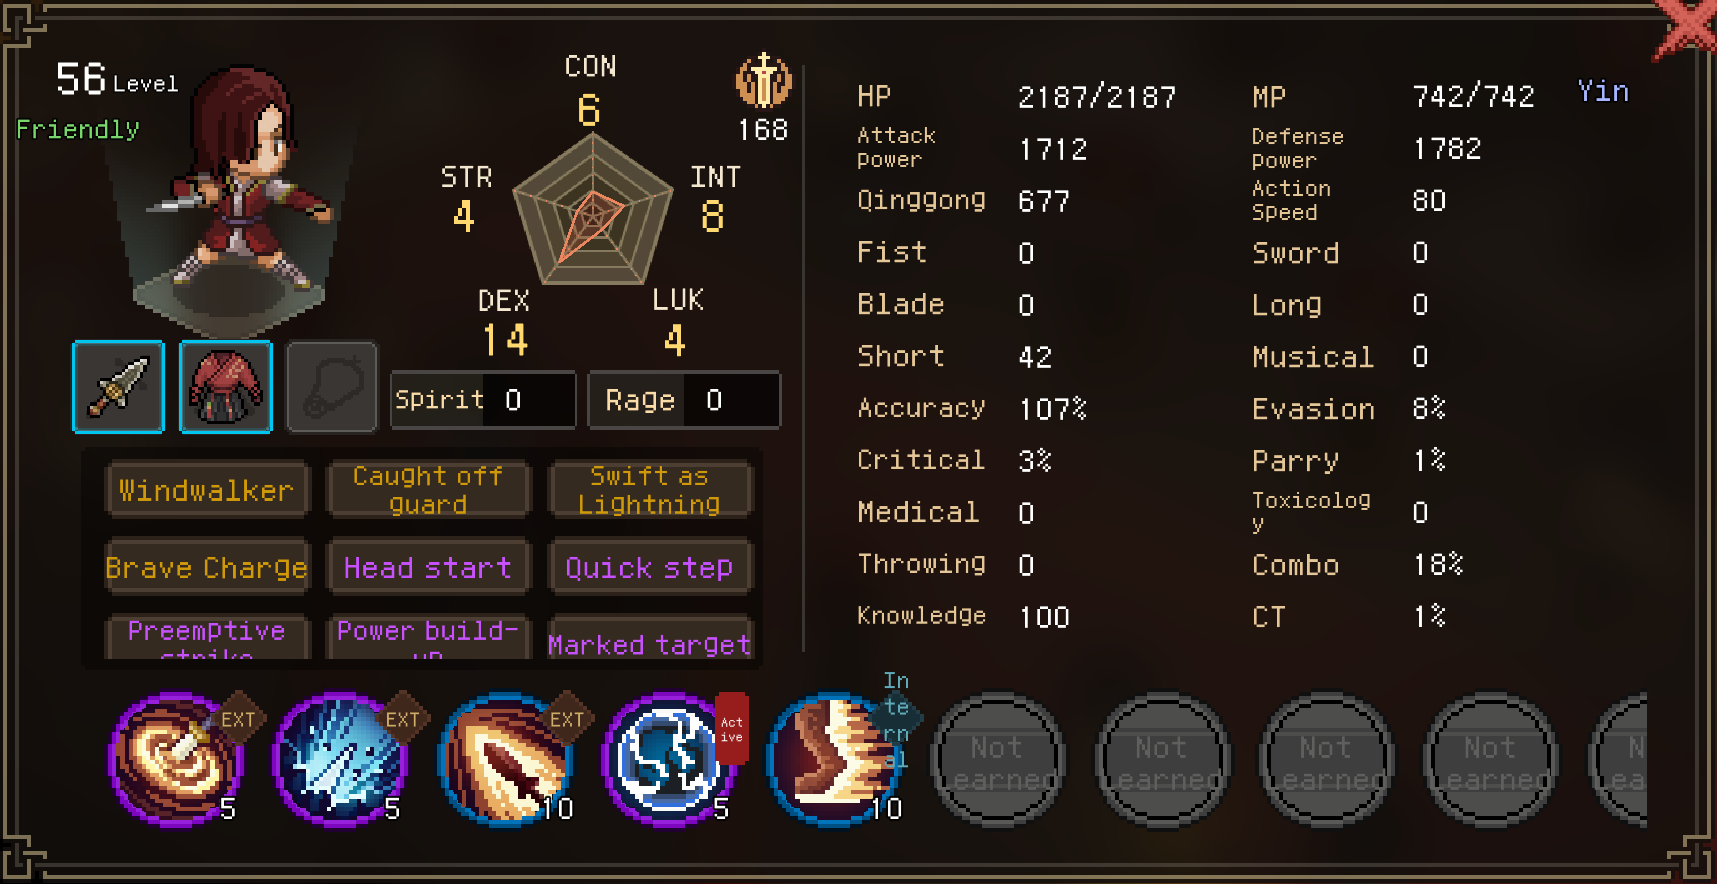Select the equipped dagger weapon slot
The height and width of the screenshot is (884, 1717).
(x=118, y=387)
